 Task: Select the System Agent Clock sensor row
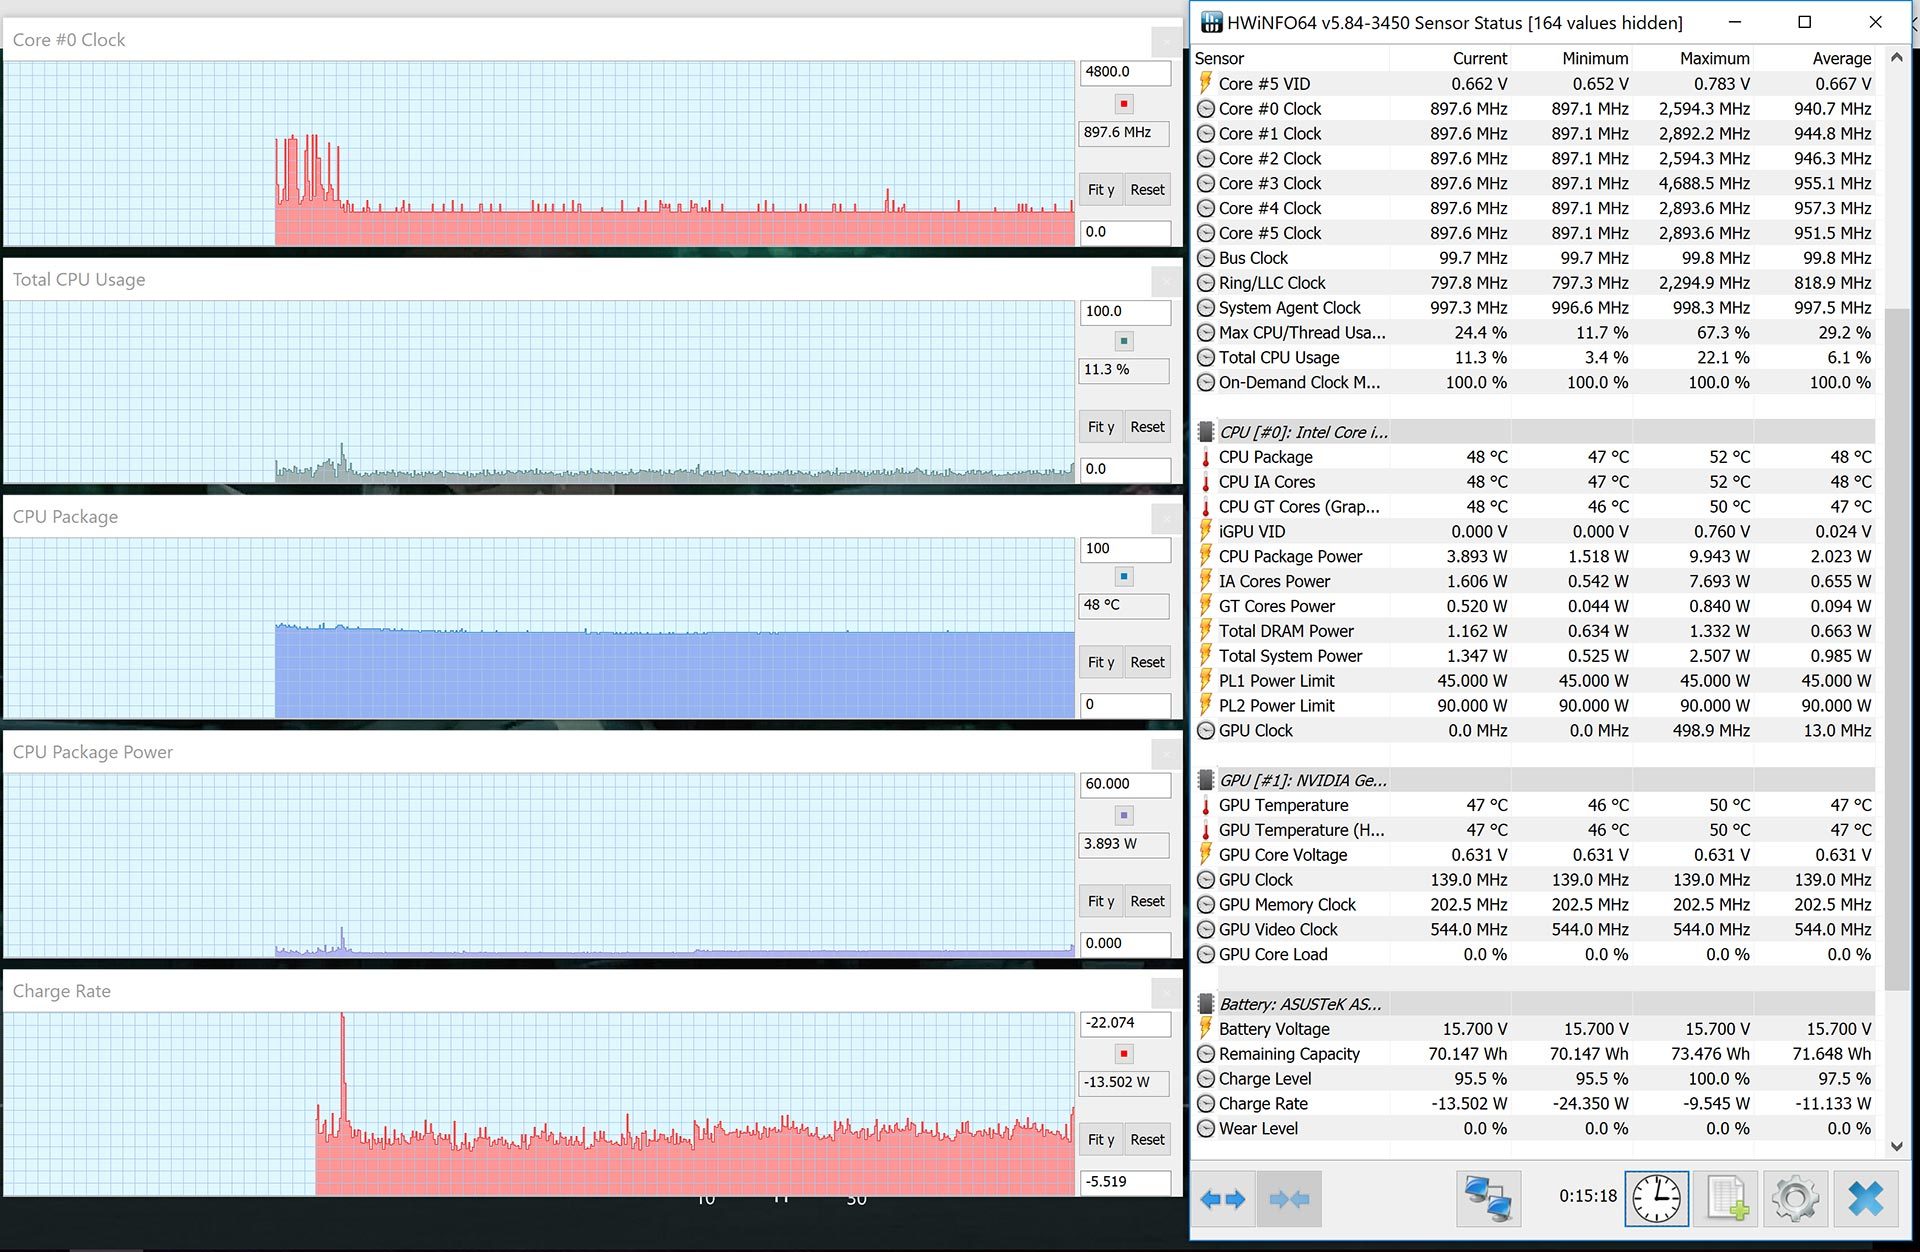(x=1534, y=308)
